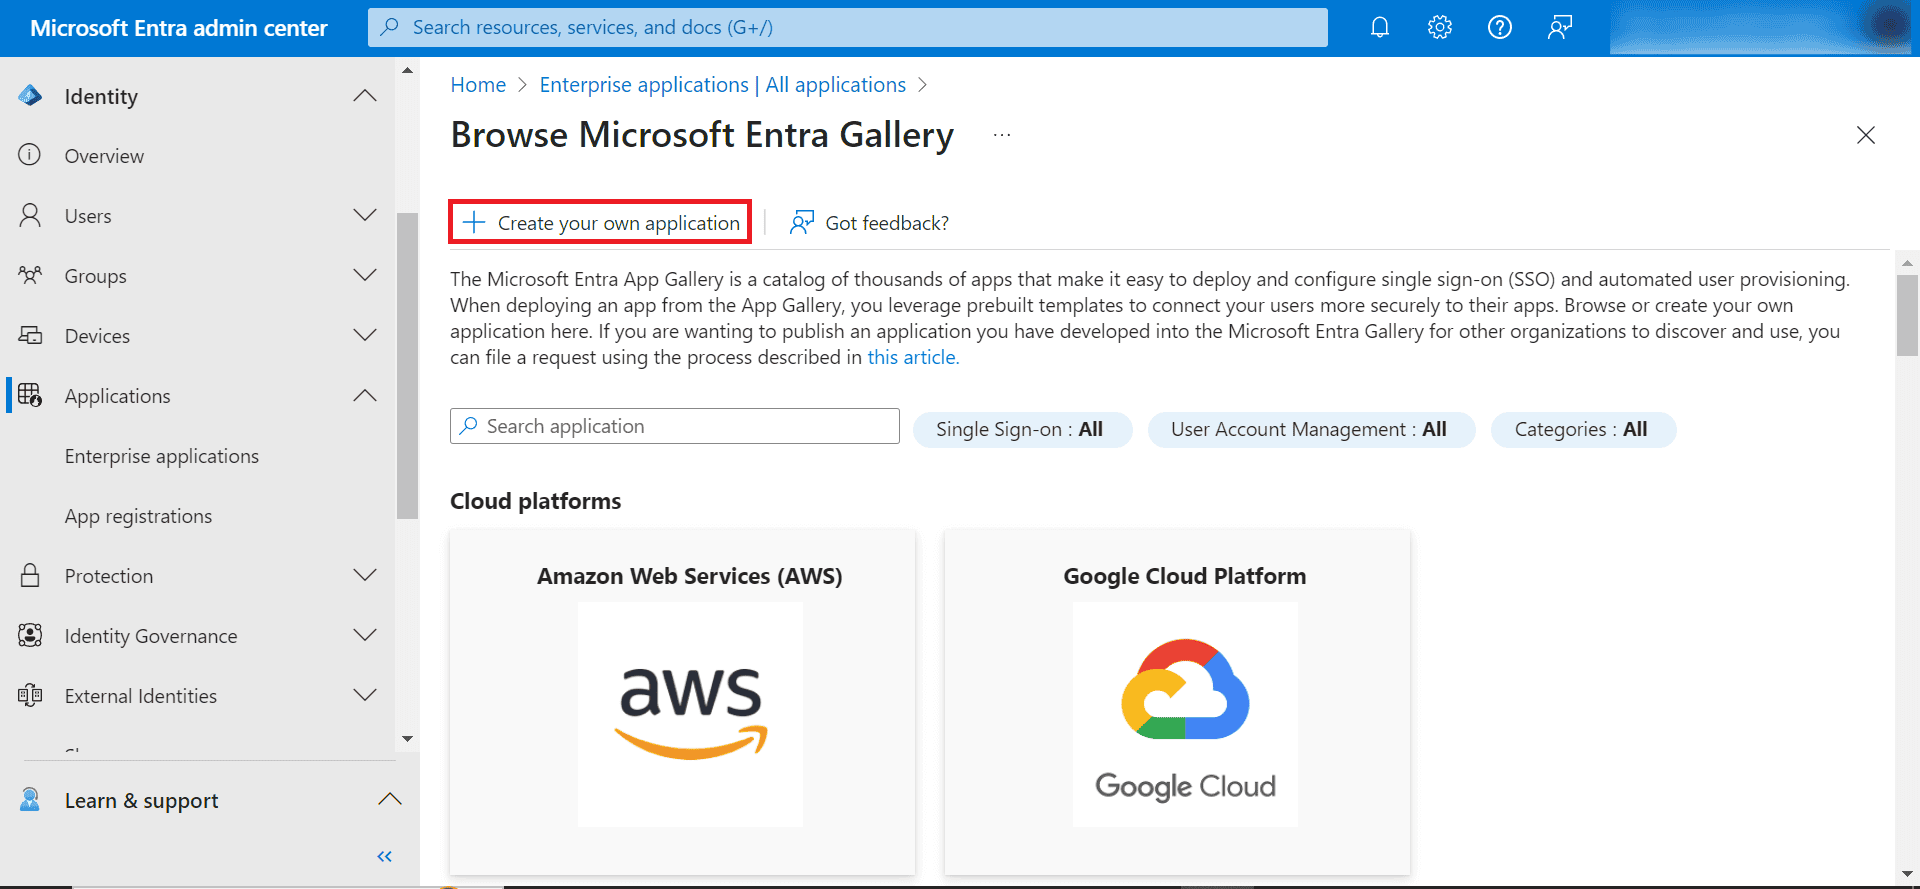Open the User Account Management filter
Image resolution: width=1920 pixels, height=889 pixels.
coord(1310,429)
